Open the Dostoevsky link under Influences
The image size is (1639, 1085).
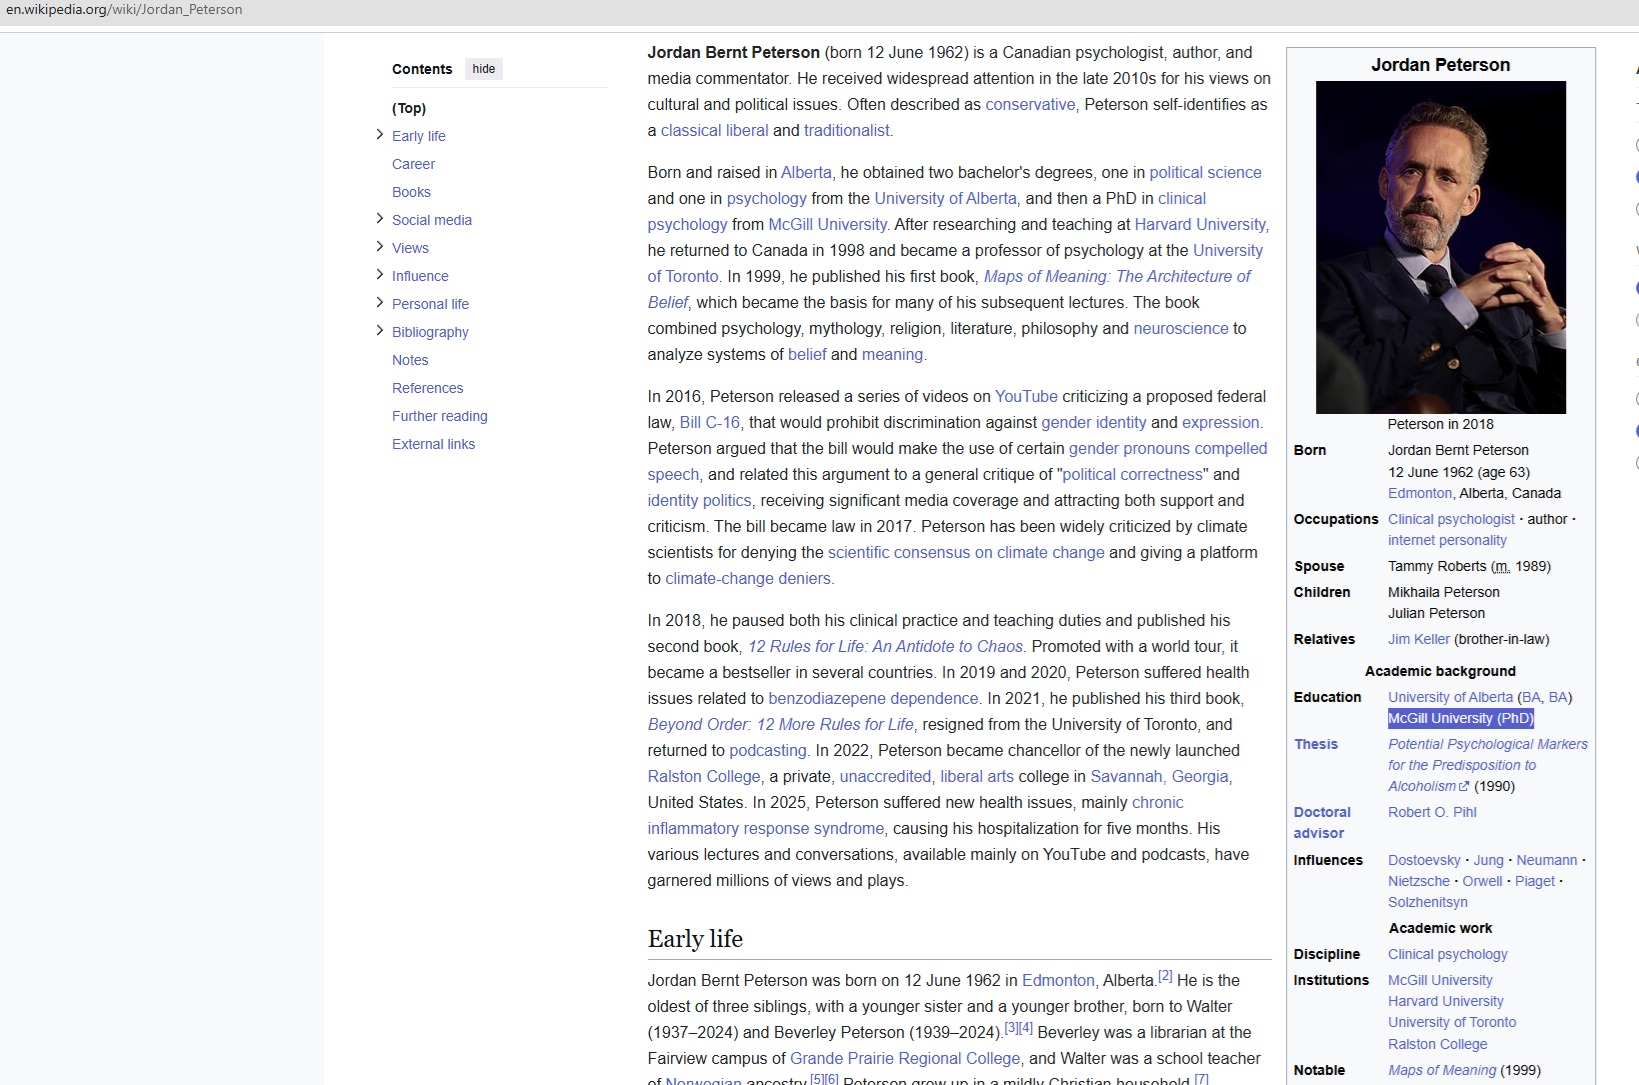point(1424,860)
